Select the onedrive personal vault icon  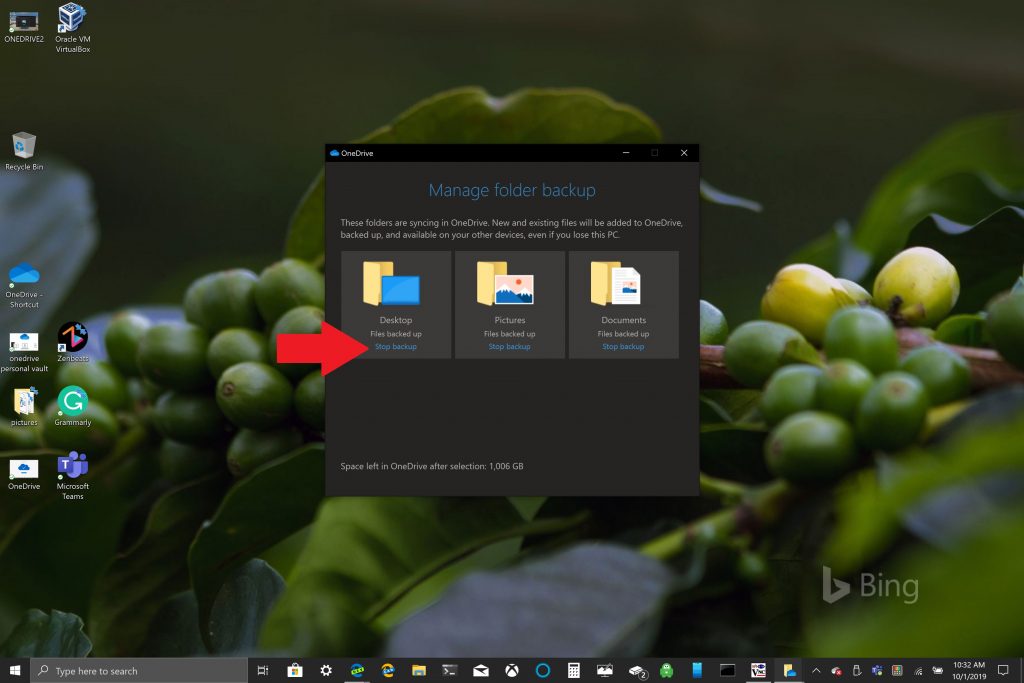[x=24, y=352]
